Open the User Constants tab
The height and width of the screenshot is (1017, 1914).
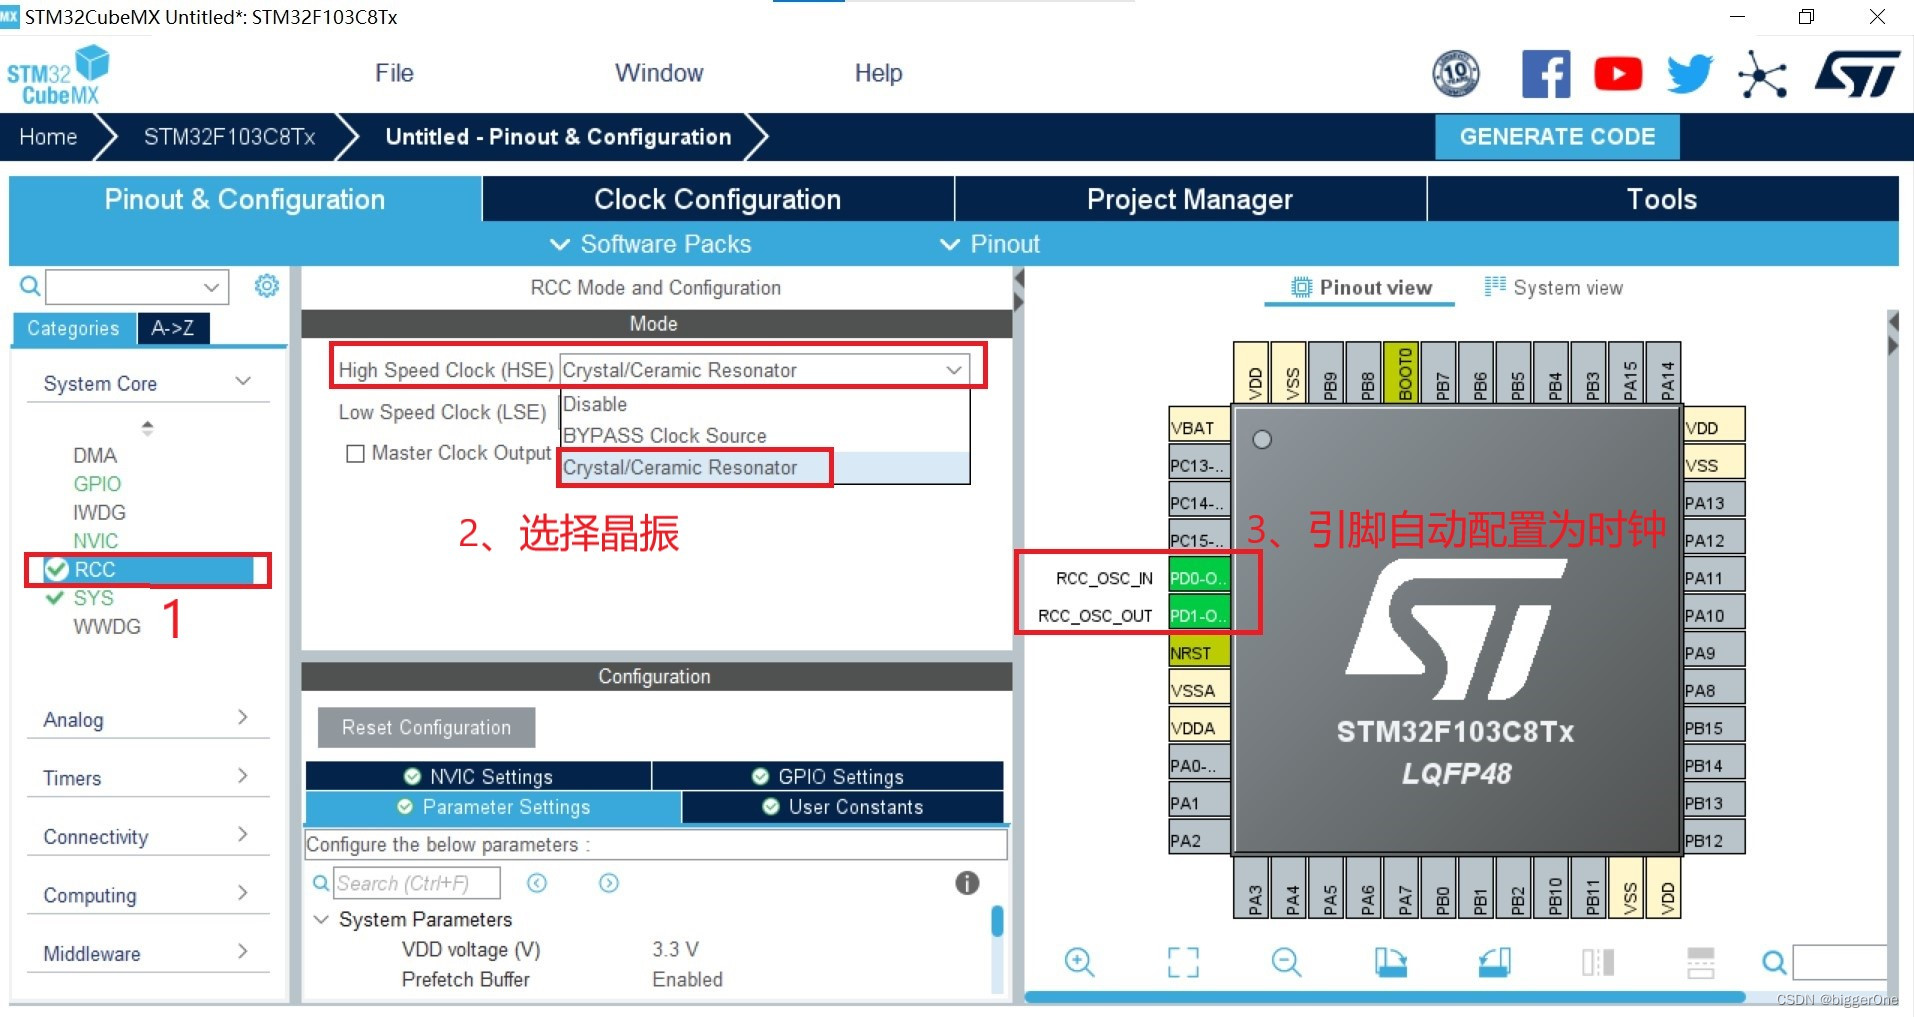pos(843,807)
